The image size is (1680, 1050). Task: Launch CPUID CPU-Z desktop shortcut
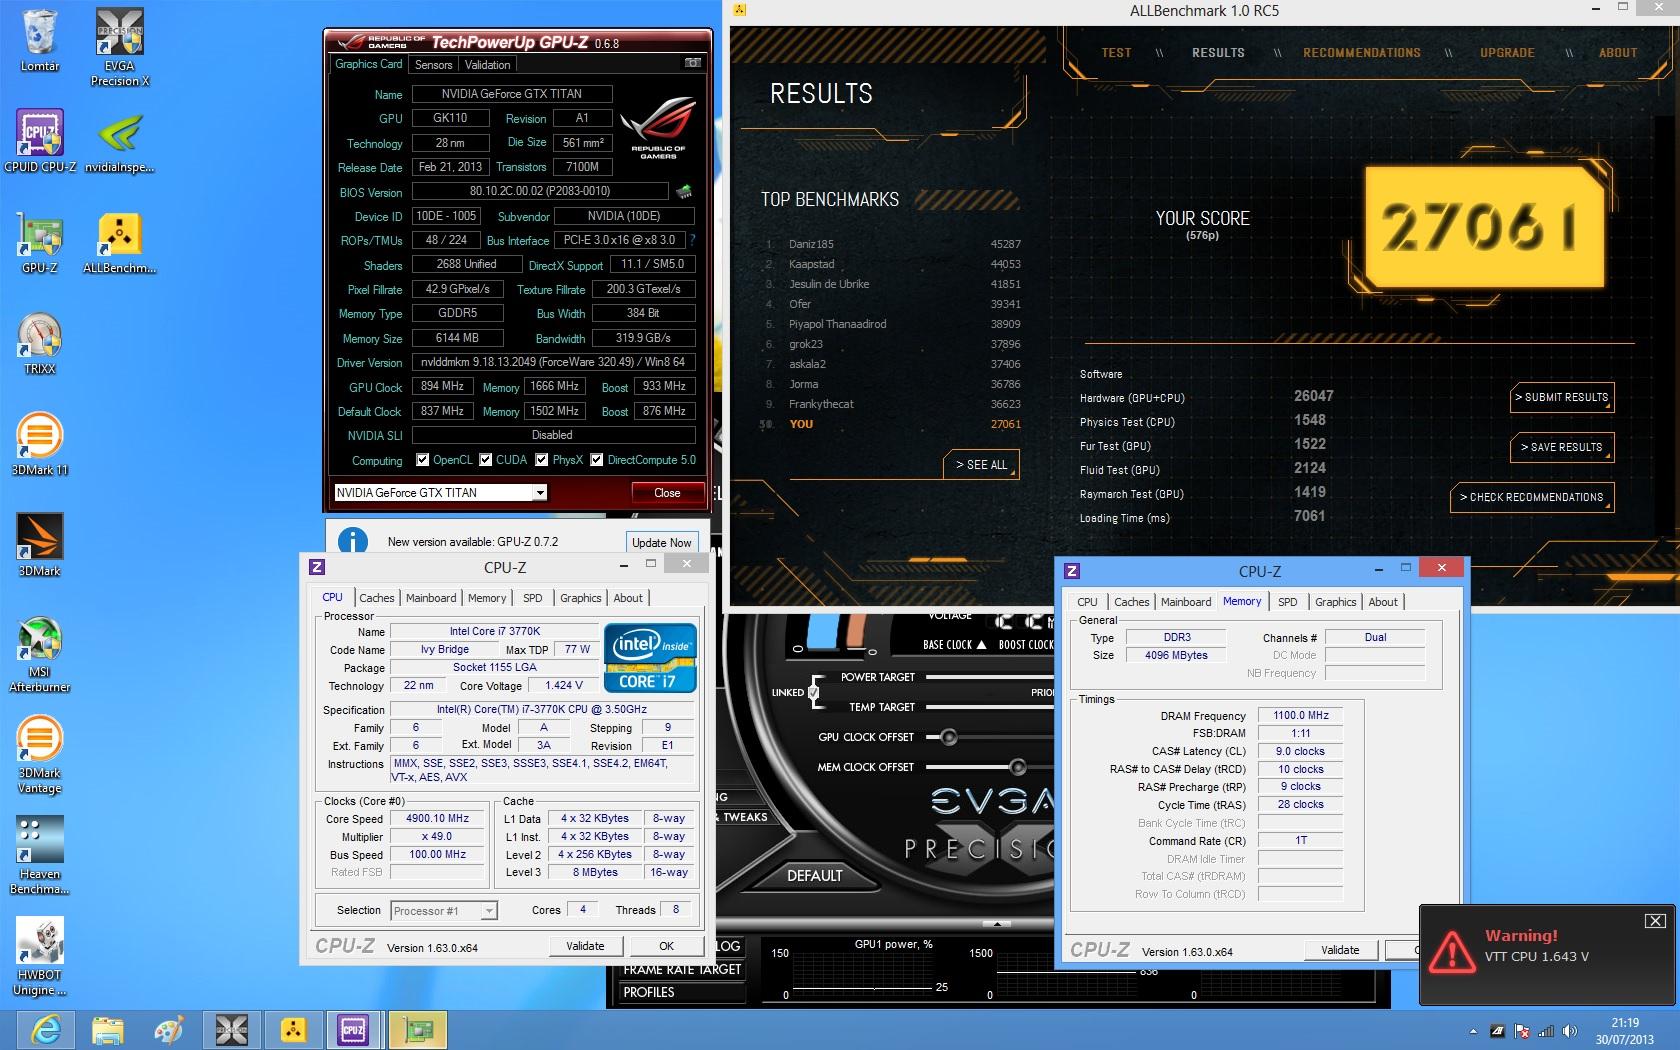pyautogui.click(x=40, y=141)
